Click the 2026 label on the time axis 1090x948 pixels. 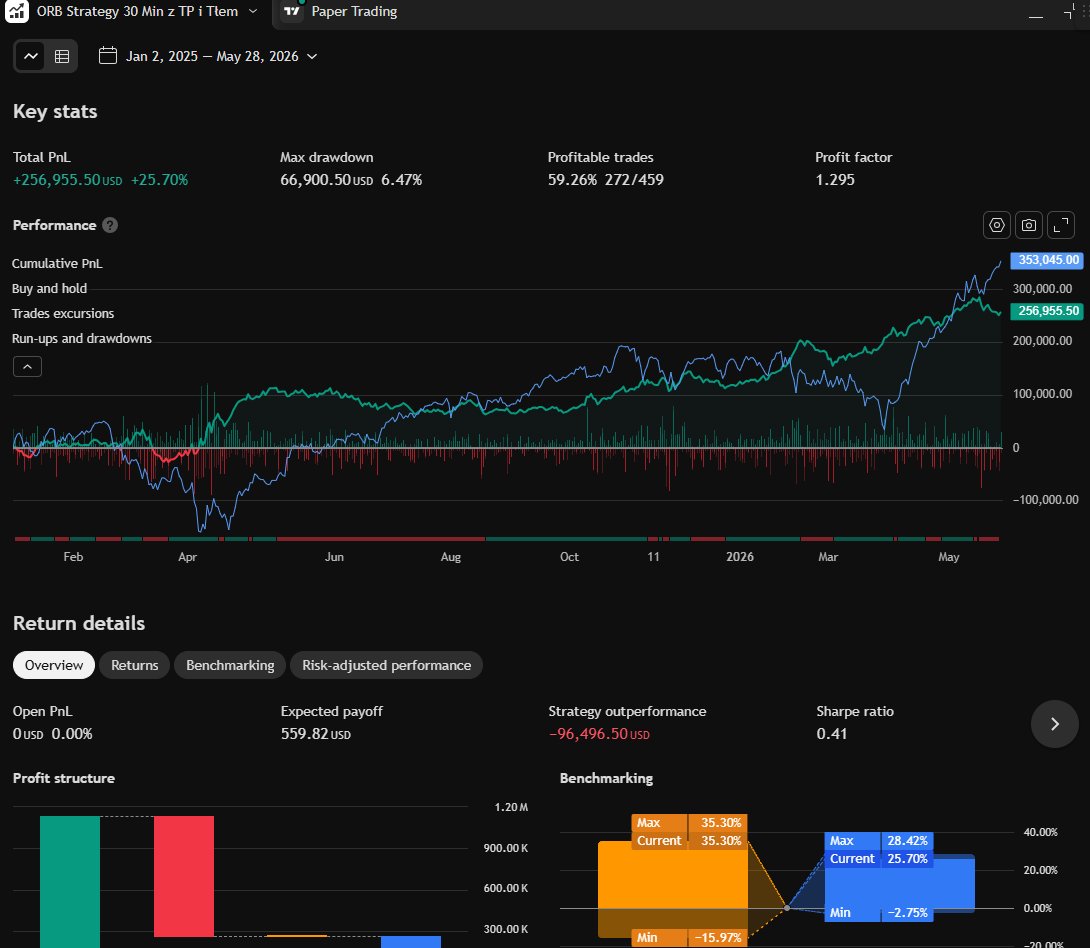[740, 557]
